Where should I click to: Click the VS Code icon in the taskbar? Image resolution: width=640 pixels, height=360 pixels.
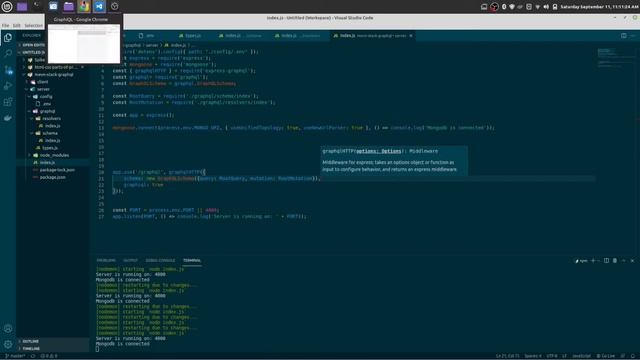pyautogui.click(x=99, y=6)
